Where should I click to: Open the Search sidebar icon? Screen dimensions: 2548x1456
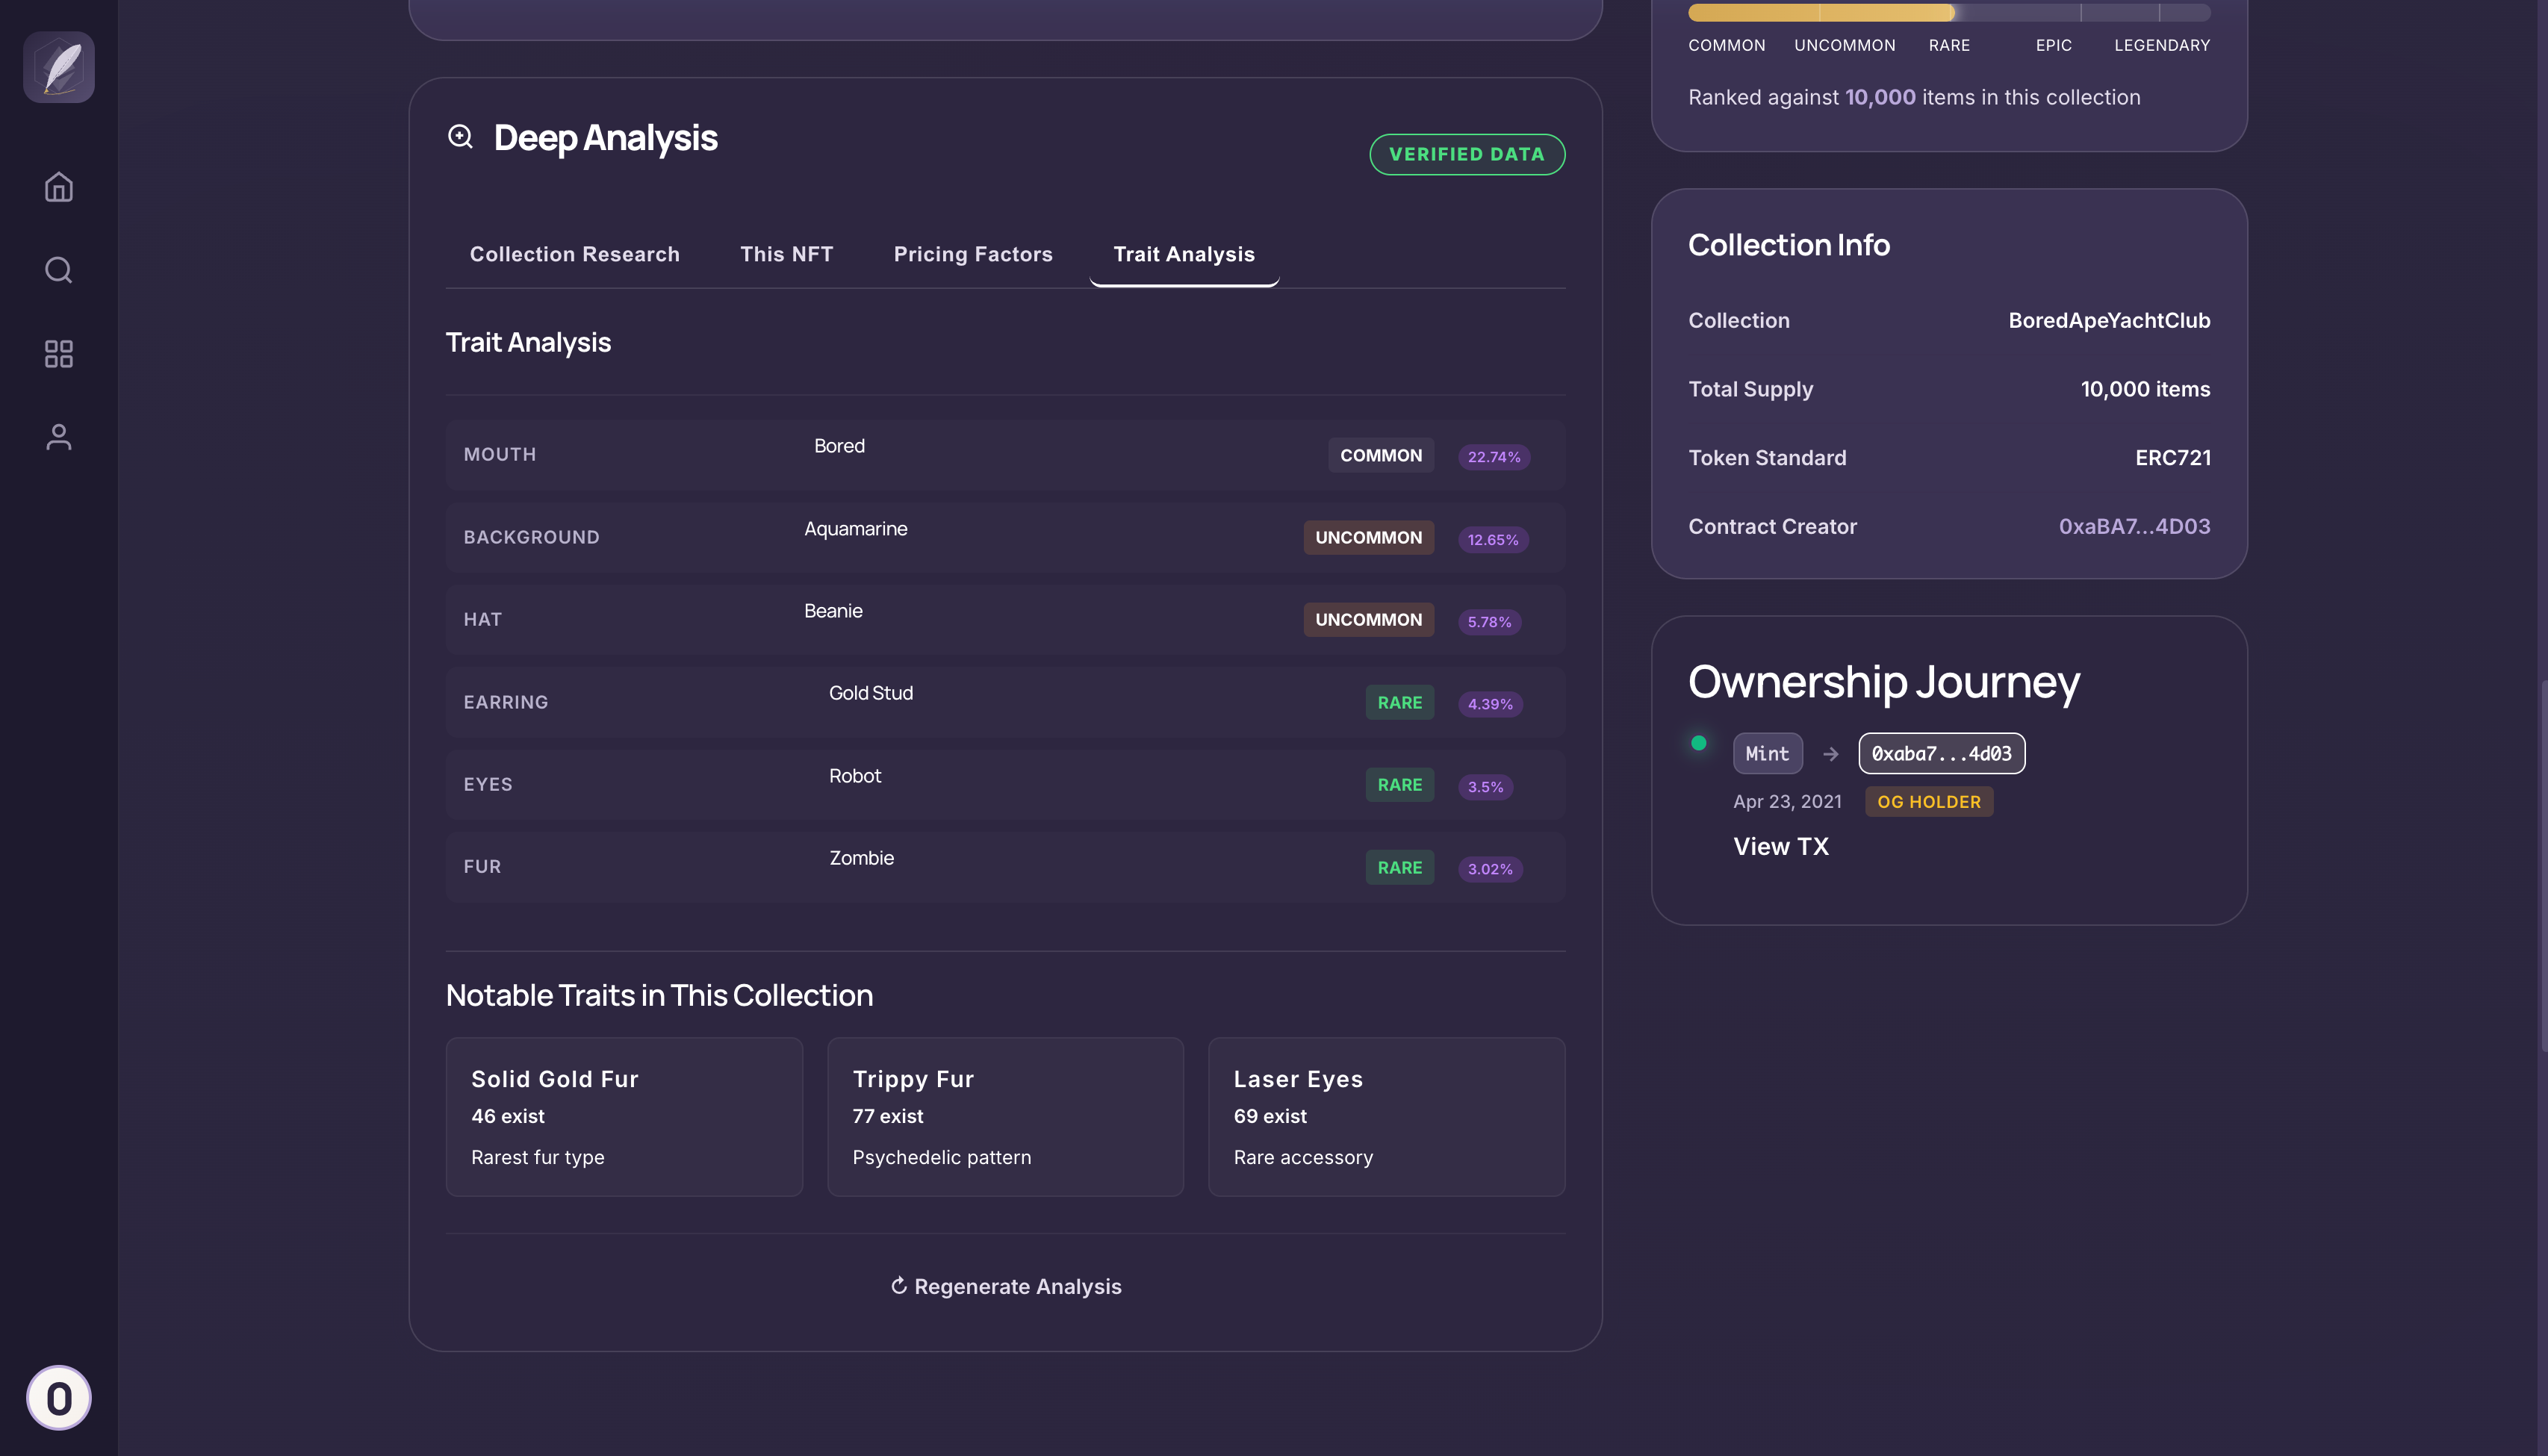click(x=59, y=270)
